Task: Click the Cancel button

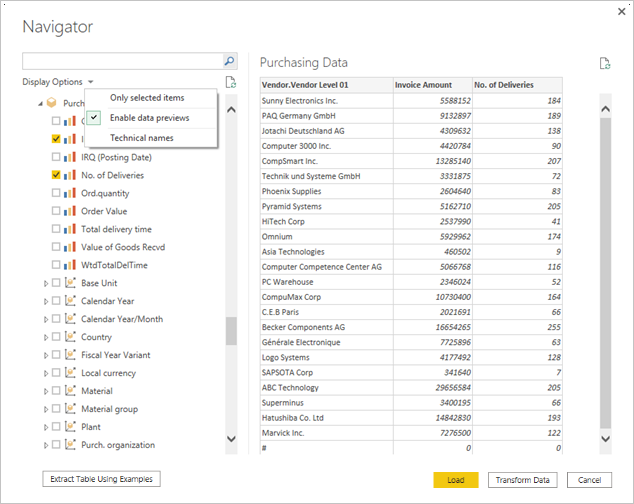Action: 589,480
